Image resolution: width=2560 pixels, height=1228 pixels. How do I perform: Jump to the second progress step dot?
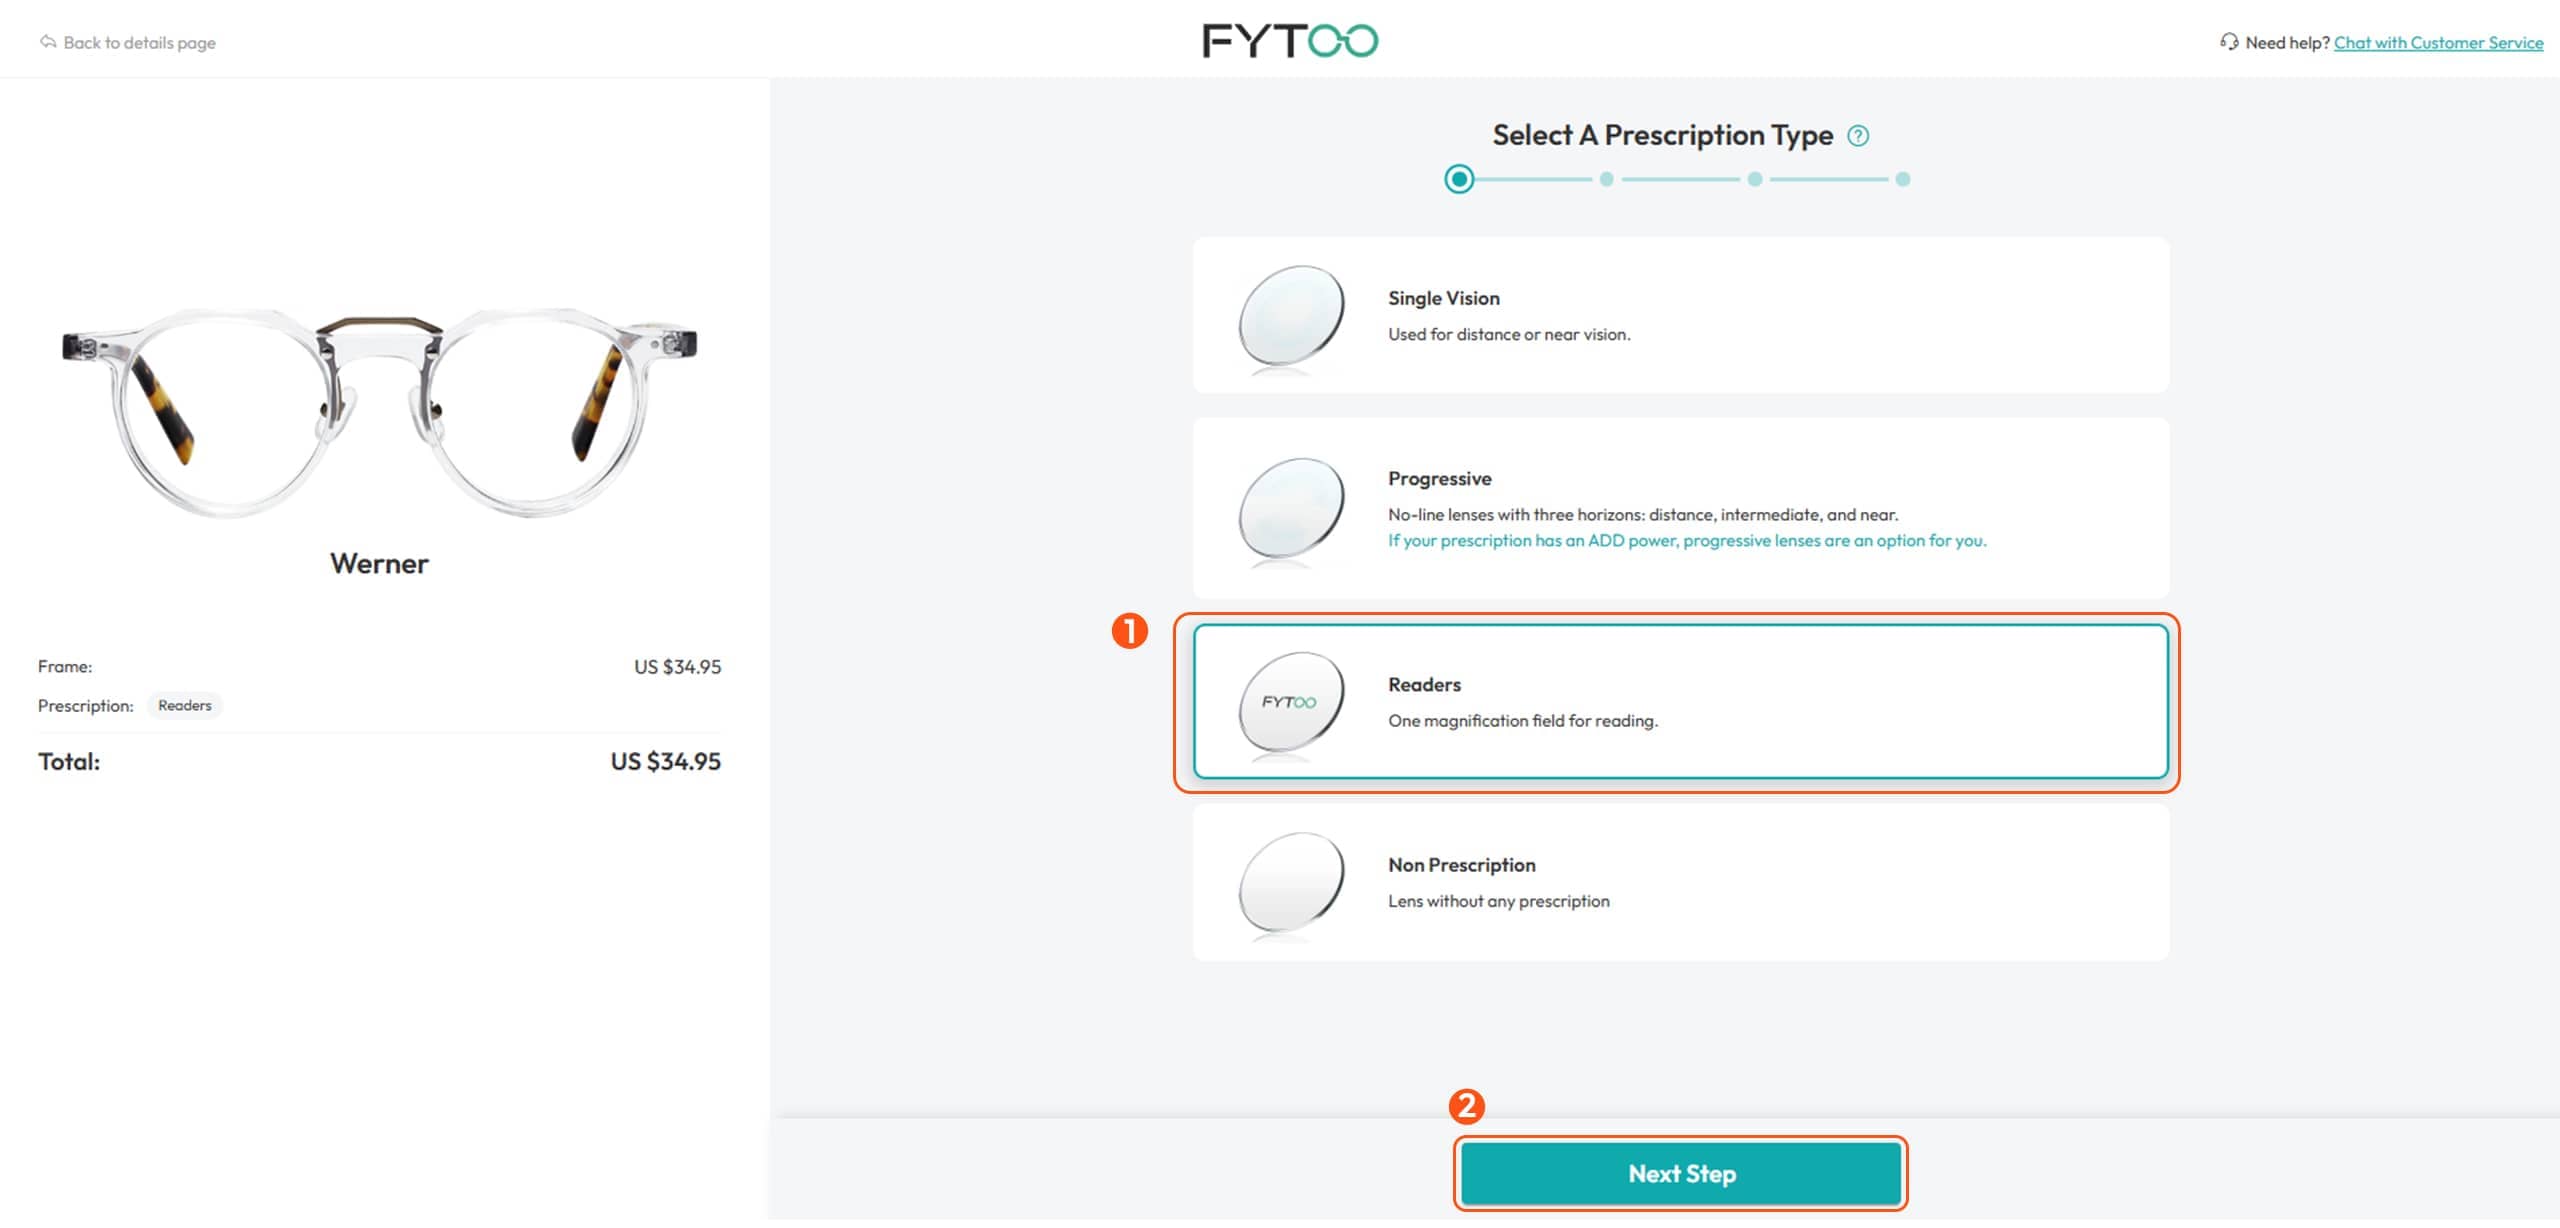[x=1606, y=179]
